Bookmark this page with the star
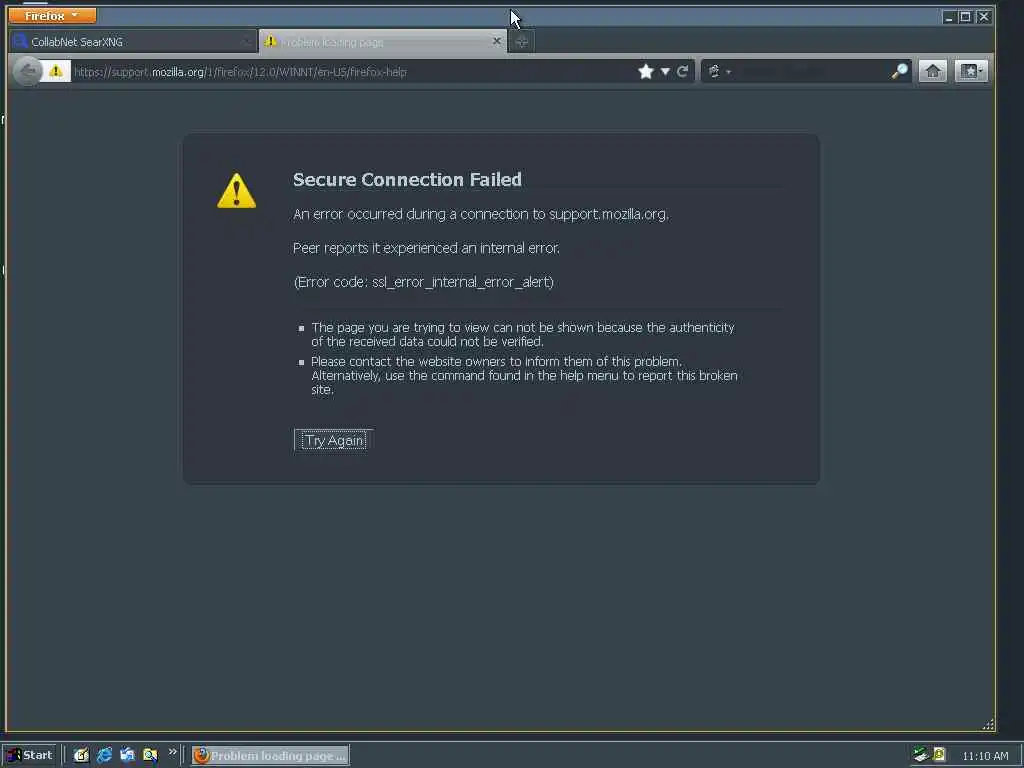Viewport: 1024px width, 768px height. coord(646,71)
